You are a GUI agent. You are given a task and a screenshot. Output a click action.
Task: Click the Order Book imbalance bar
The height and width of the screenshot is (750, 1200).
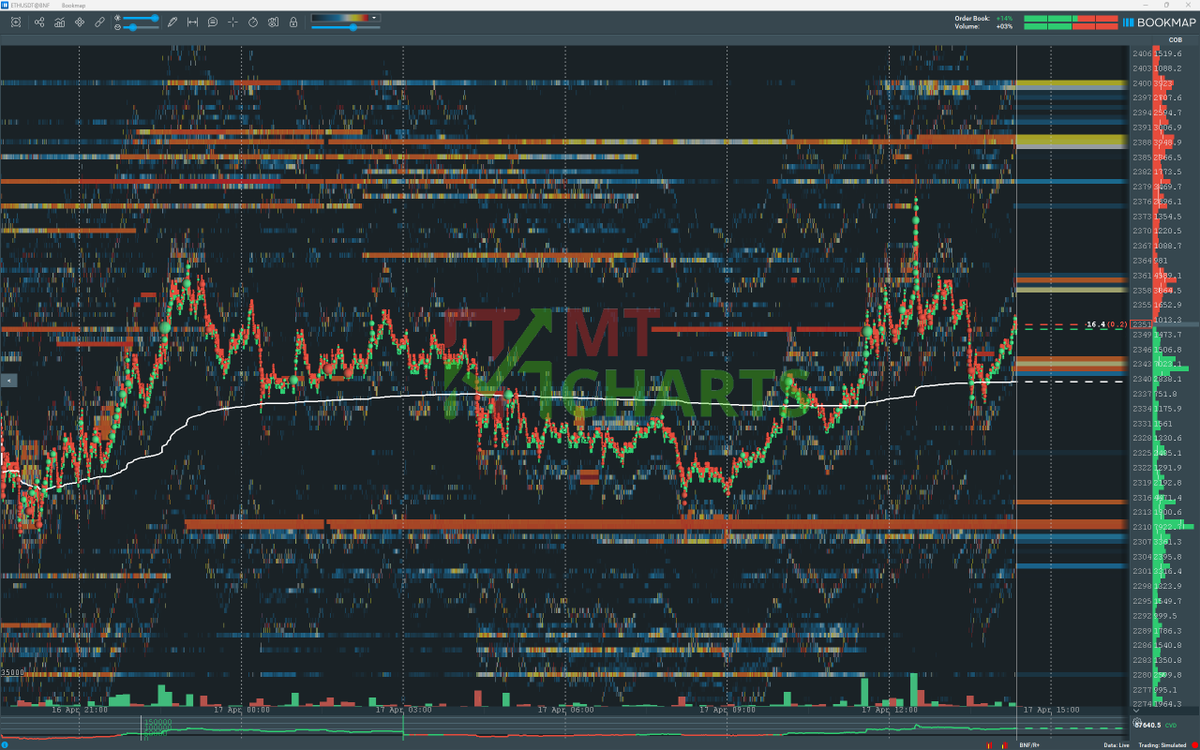tap(1070, 18)
